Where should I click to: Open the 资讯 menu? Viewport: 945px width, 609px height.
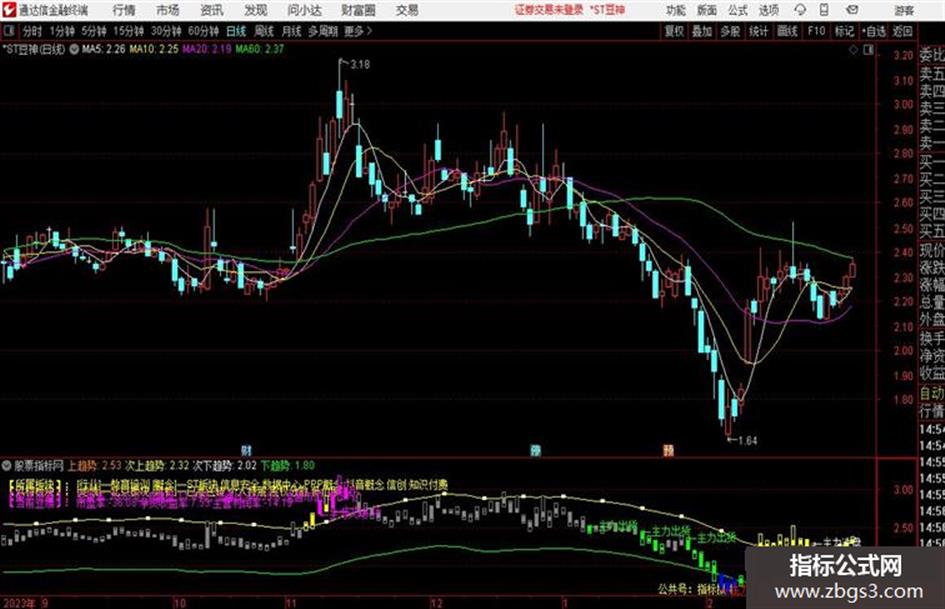[212, 10]
